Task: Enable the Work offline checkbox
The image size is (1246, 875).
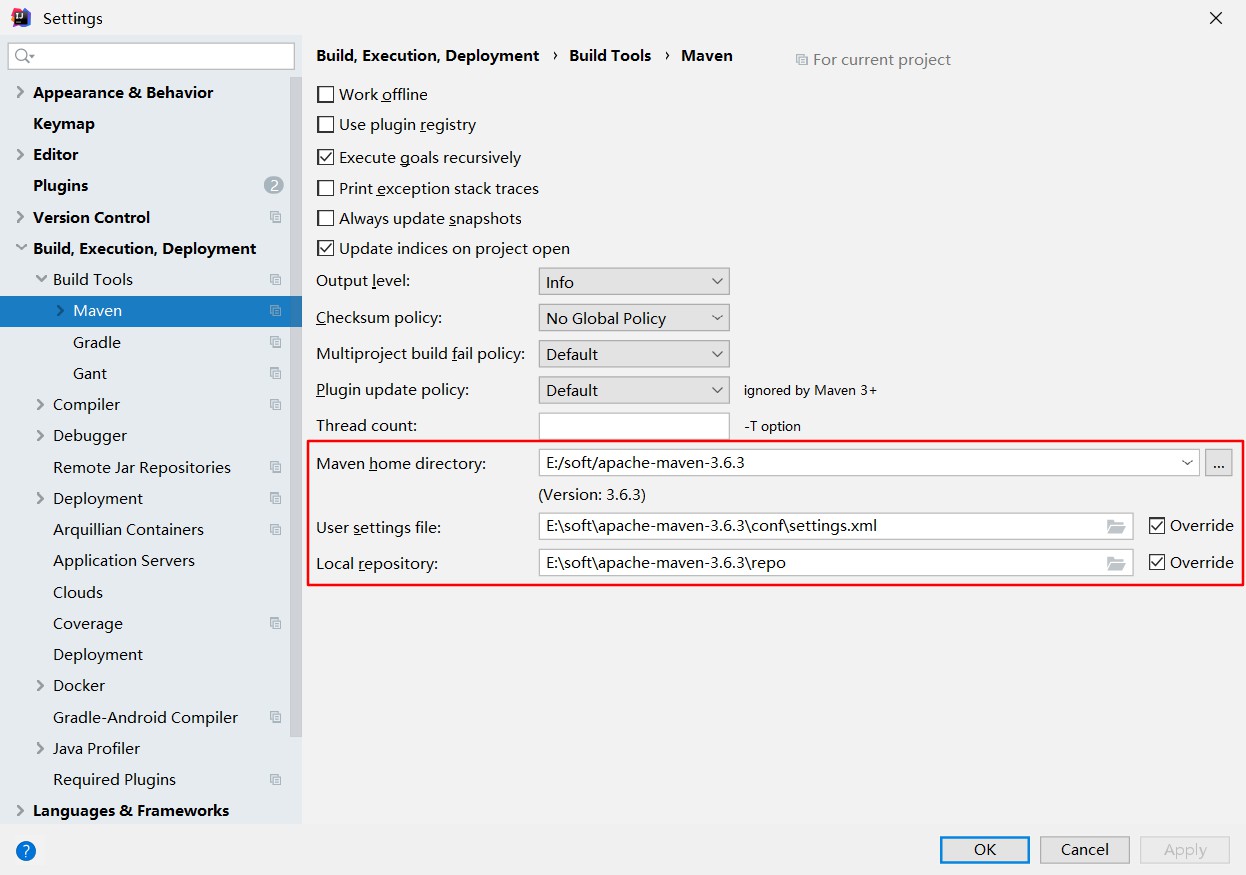Action: coord(325,95)
